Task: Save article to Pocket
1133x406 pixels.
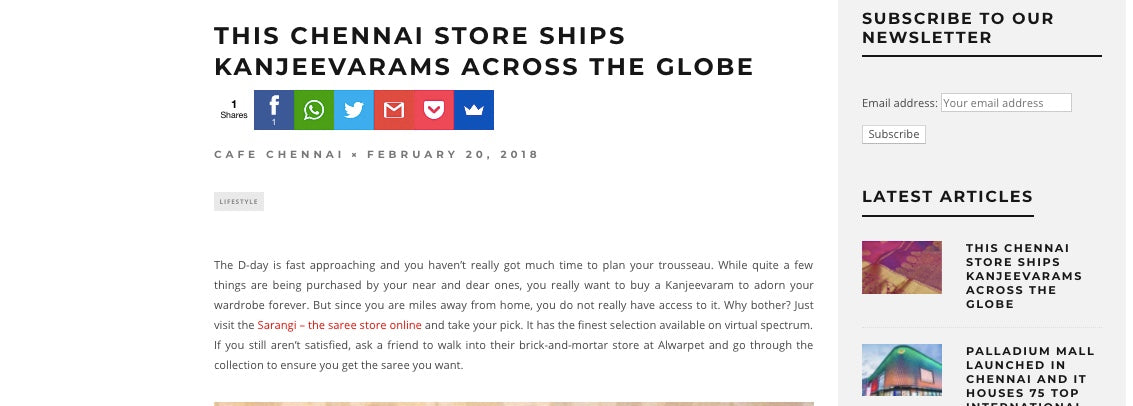Action: [x=434, y=110]
